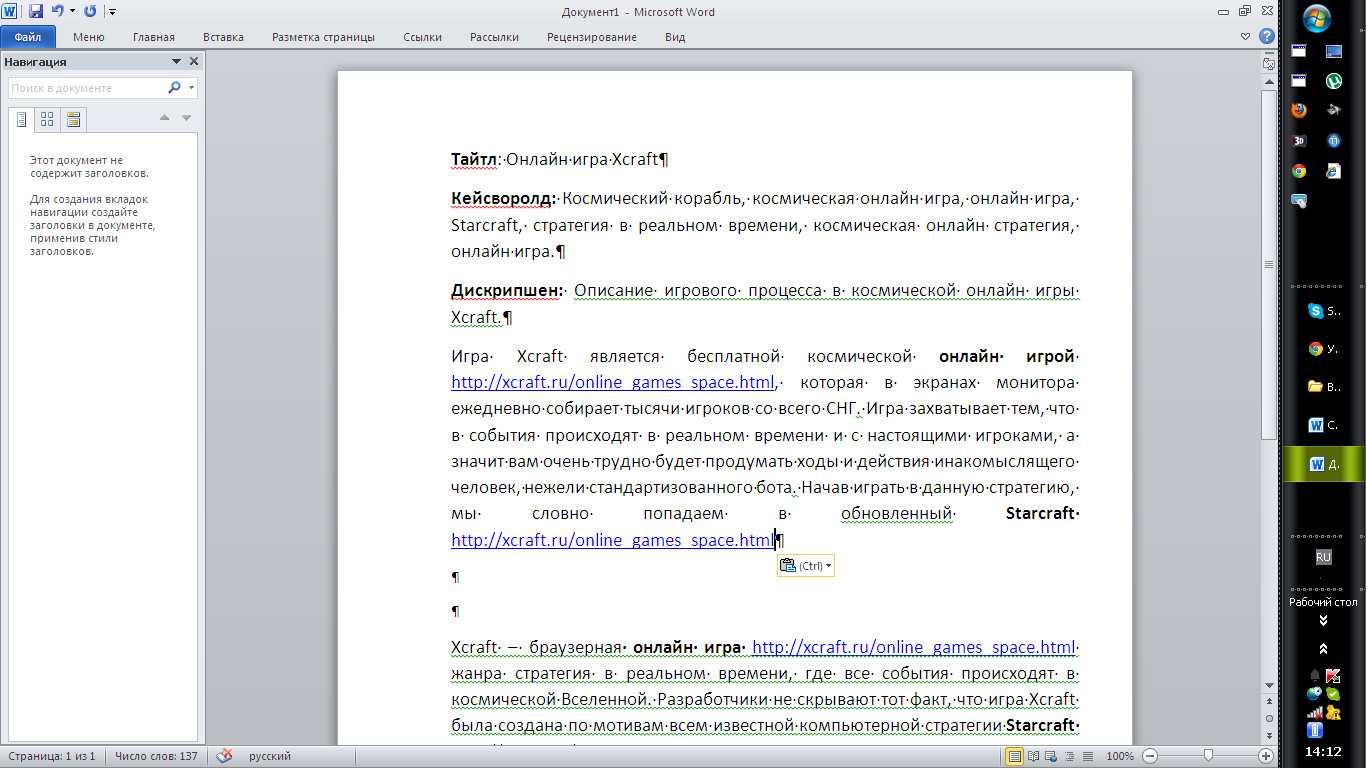Switch to the Вставка ribbon tab
Viewport: 1366px width, 768px height.
coord(223,37)
